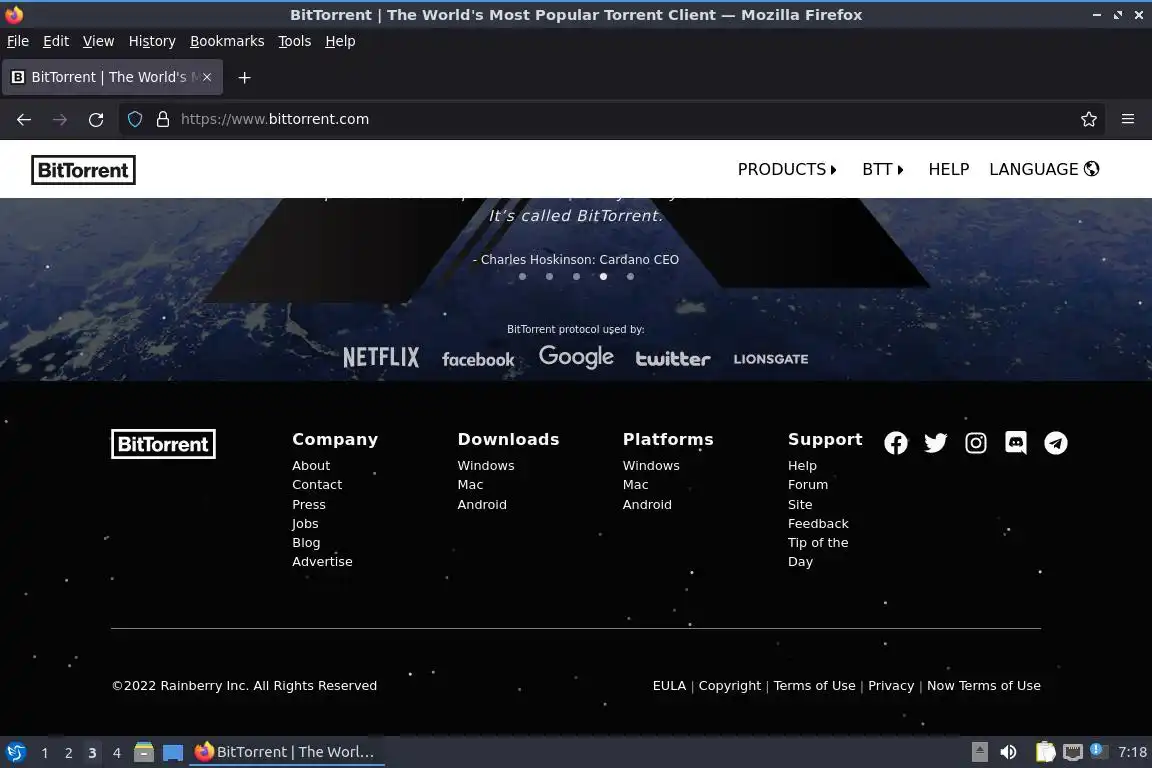Open the tracking protection shield icon
Screen dimensions: 1152x768
click(x=134, y=119)
